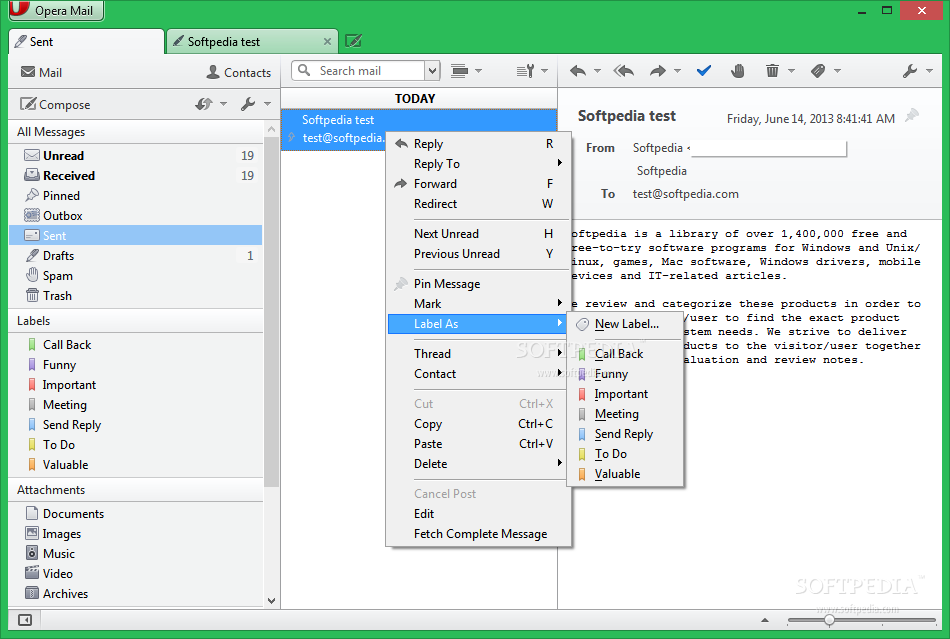Mark as spam with the hand icon
The width and height of the screenshot is (950, 639).
pyautogui.click(x=737, y=71)
